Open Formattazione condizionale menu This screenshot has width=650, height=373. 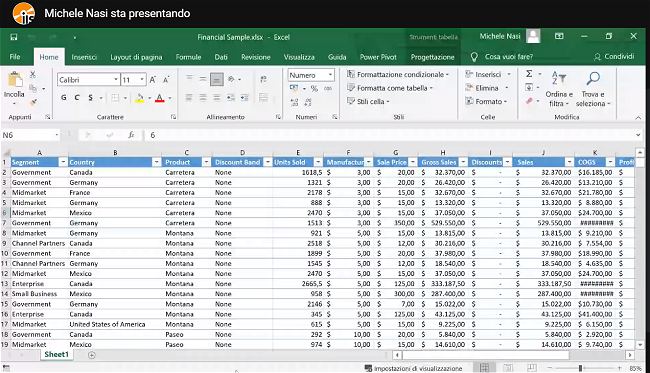[398, 75]
